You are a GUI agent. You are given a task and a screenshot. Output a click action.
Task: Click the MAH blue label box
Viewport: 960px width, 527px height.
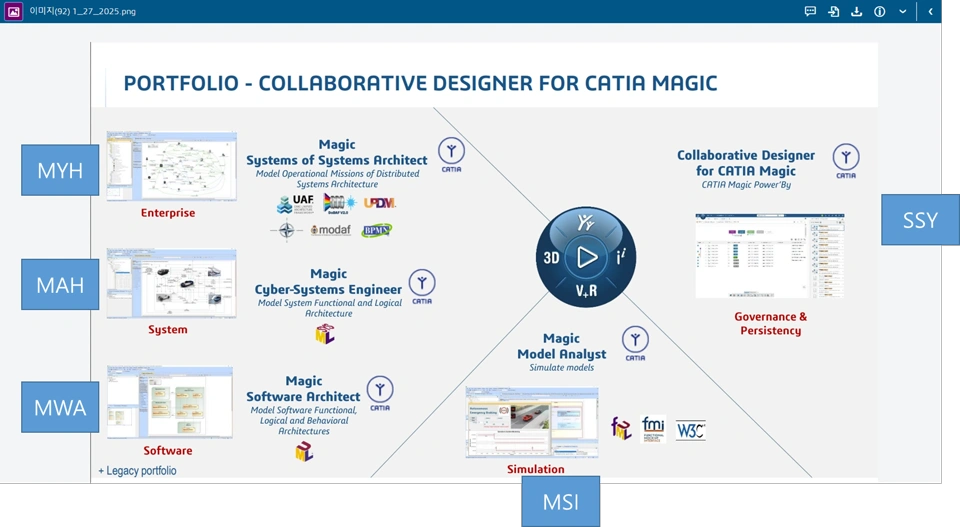tap(60, 284)
